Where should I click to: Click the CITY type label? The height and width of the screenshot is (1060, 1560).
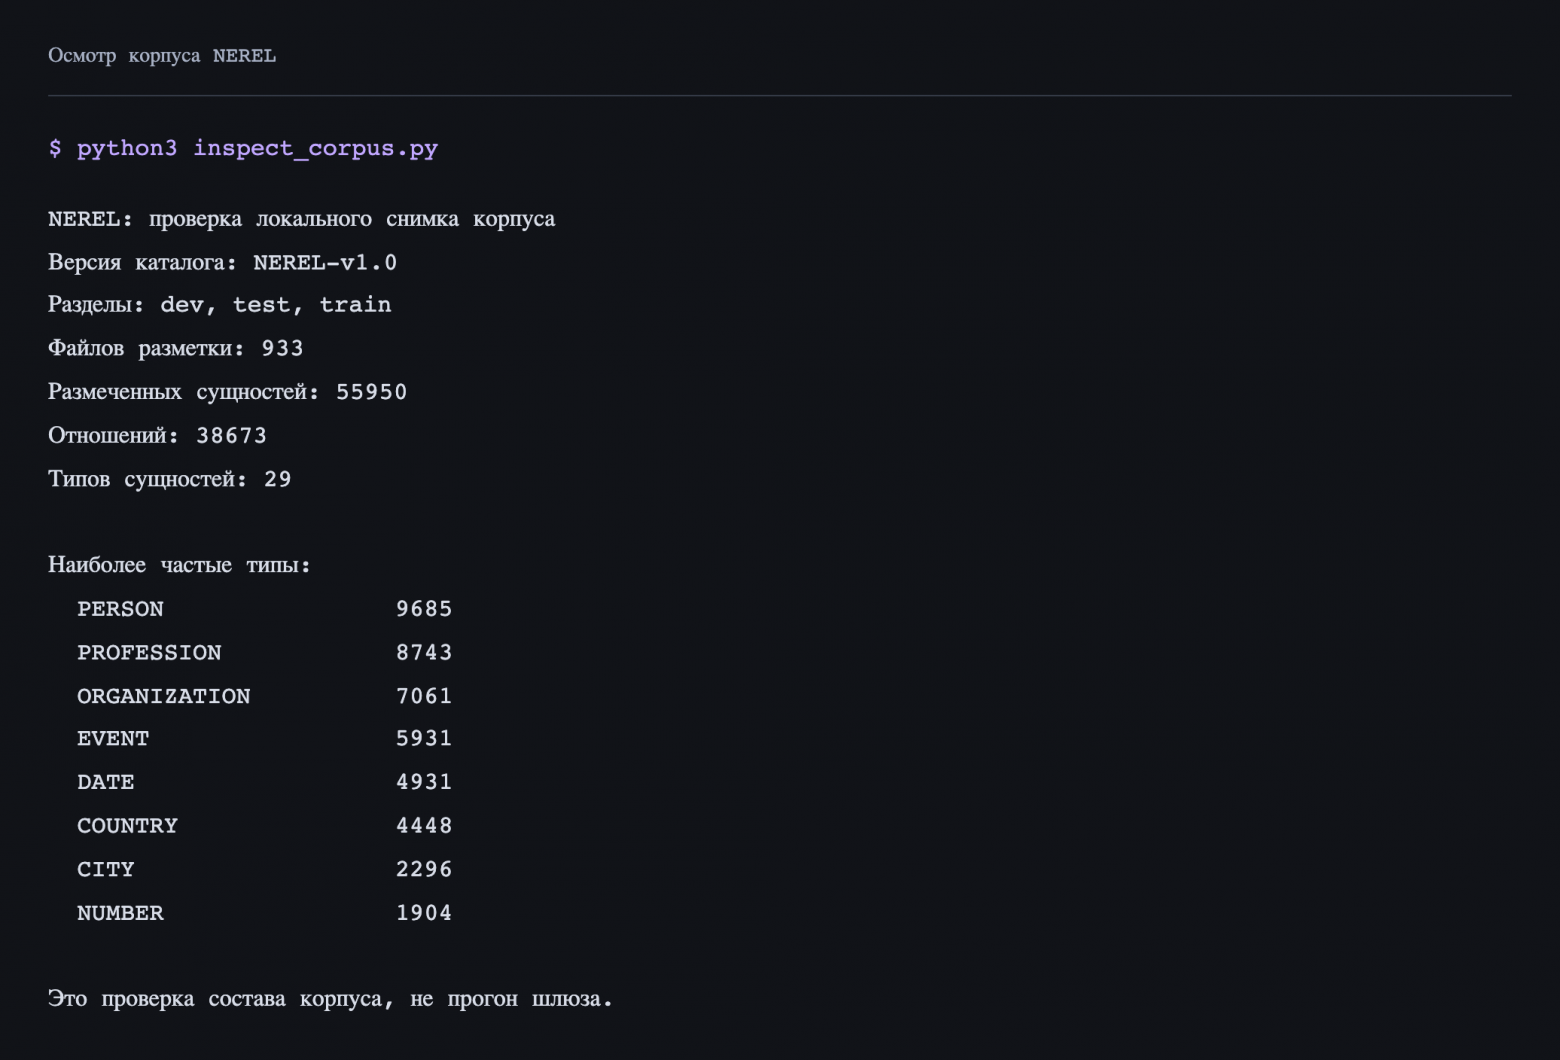tap(105, 869)
